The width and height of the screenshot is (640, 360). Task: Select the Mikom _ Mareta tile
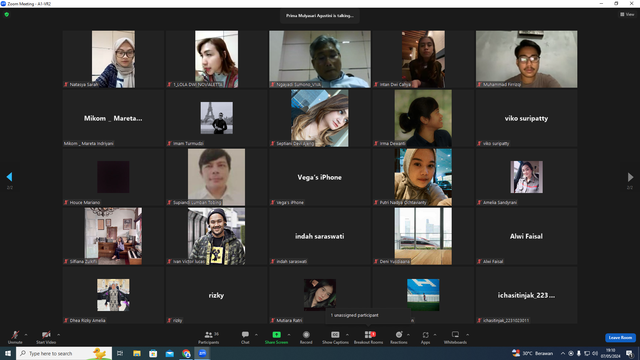click(x=113, y=118)
